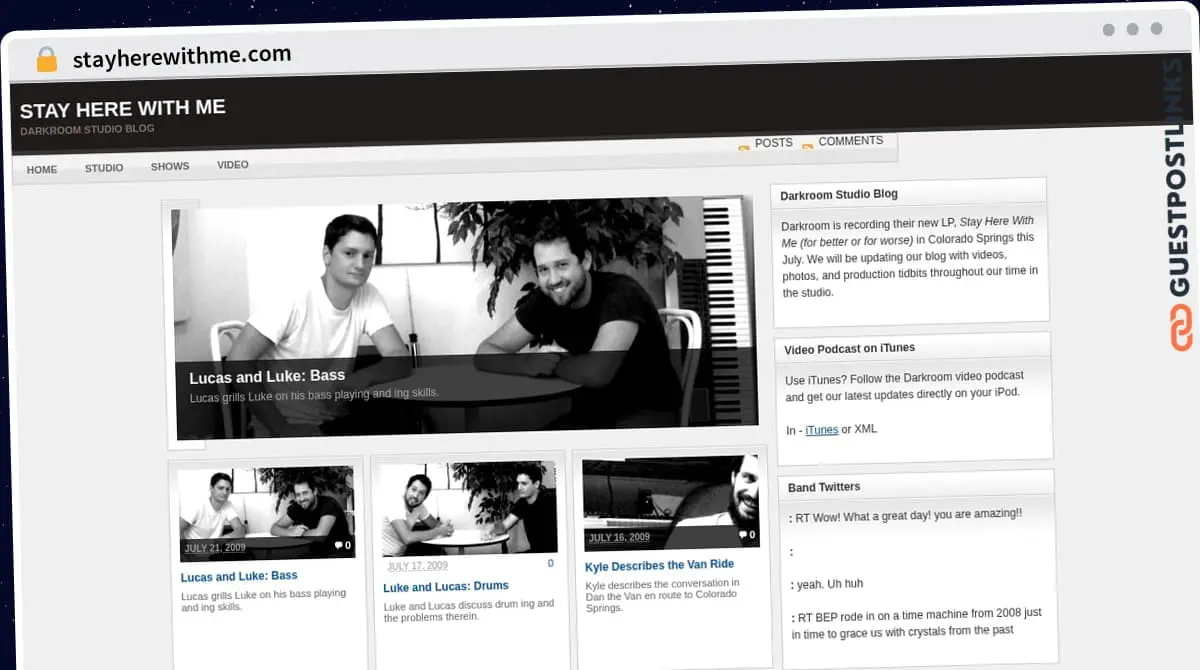Click the orange padlock icon
This screenshot has height=670, width=1200.
coord(46,60)
